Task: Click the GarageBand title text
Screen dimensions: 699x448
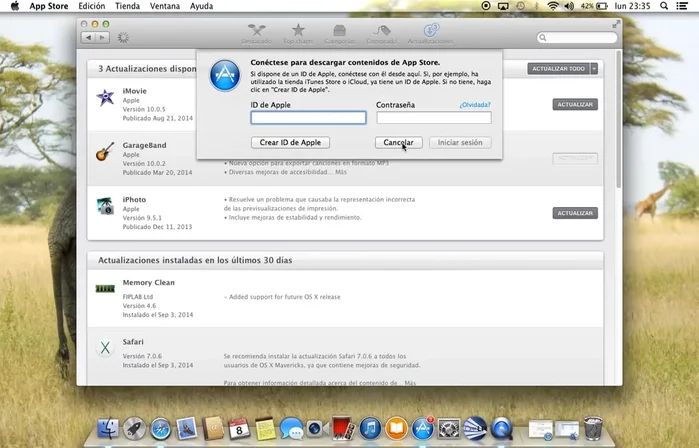Action: (x=144, y=145)
